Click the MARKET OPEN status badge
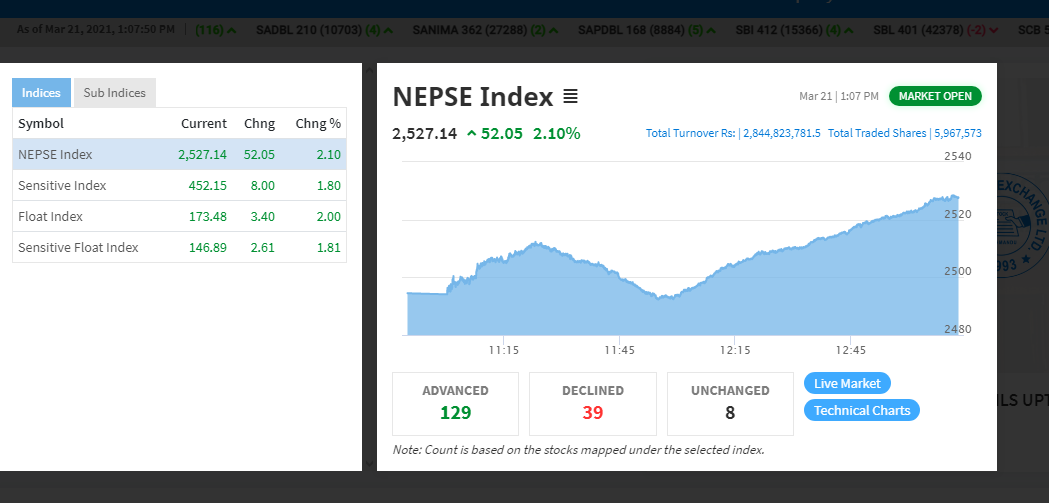 point(935,96)
